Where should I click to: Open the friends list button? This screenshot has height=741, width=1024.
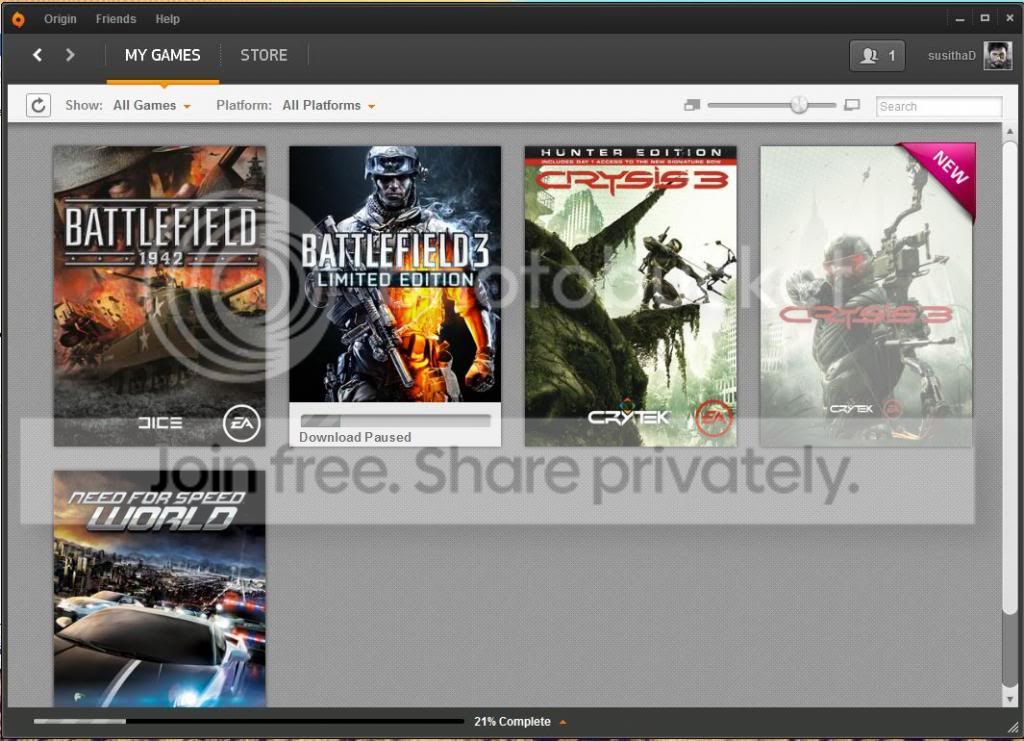point(877,56)
